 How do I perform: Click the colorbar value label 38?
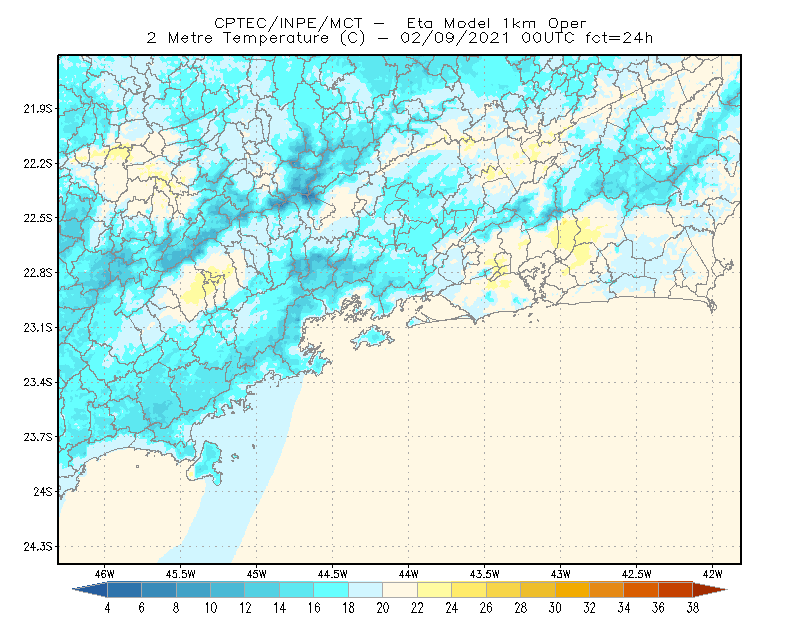[692, 608]
